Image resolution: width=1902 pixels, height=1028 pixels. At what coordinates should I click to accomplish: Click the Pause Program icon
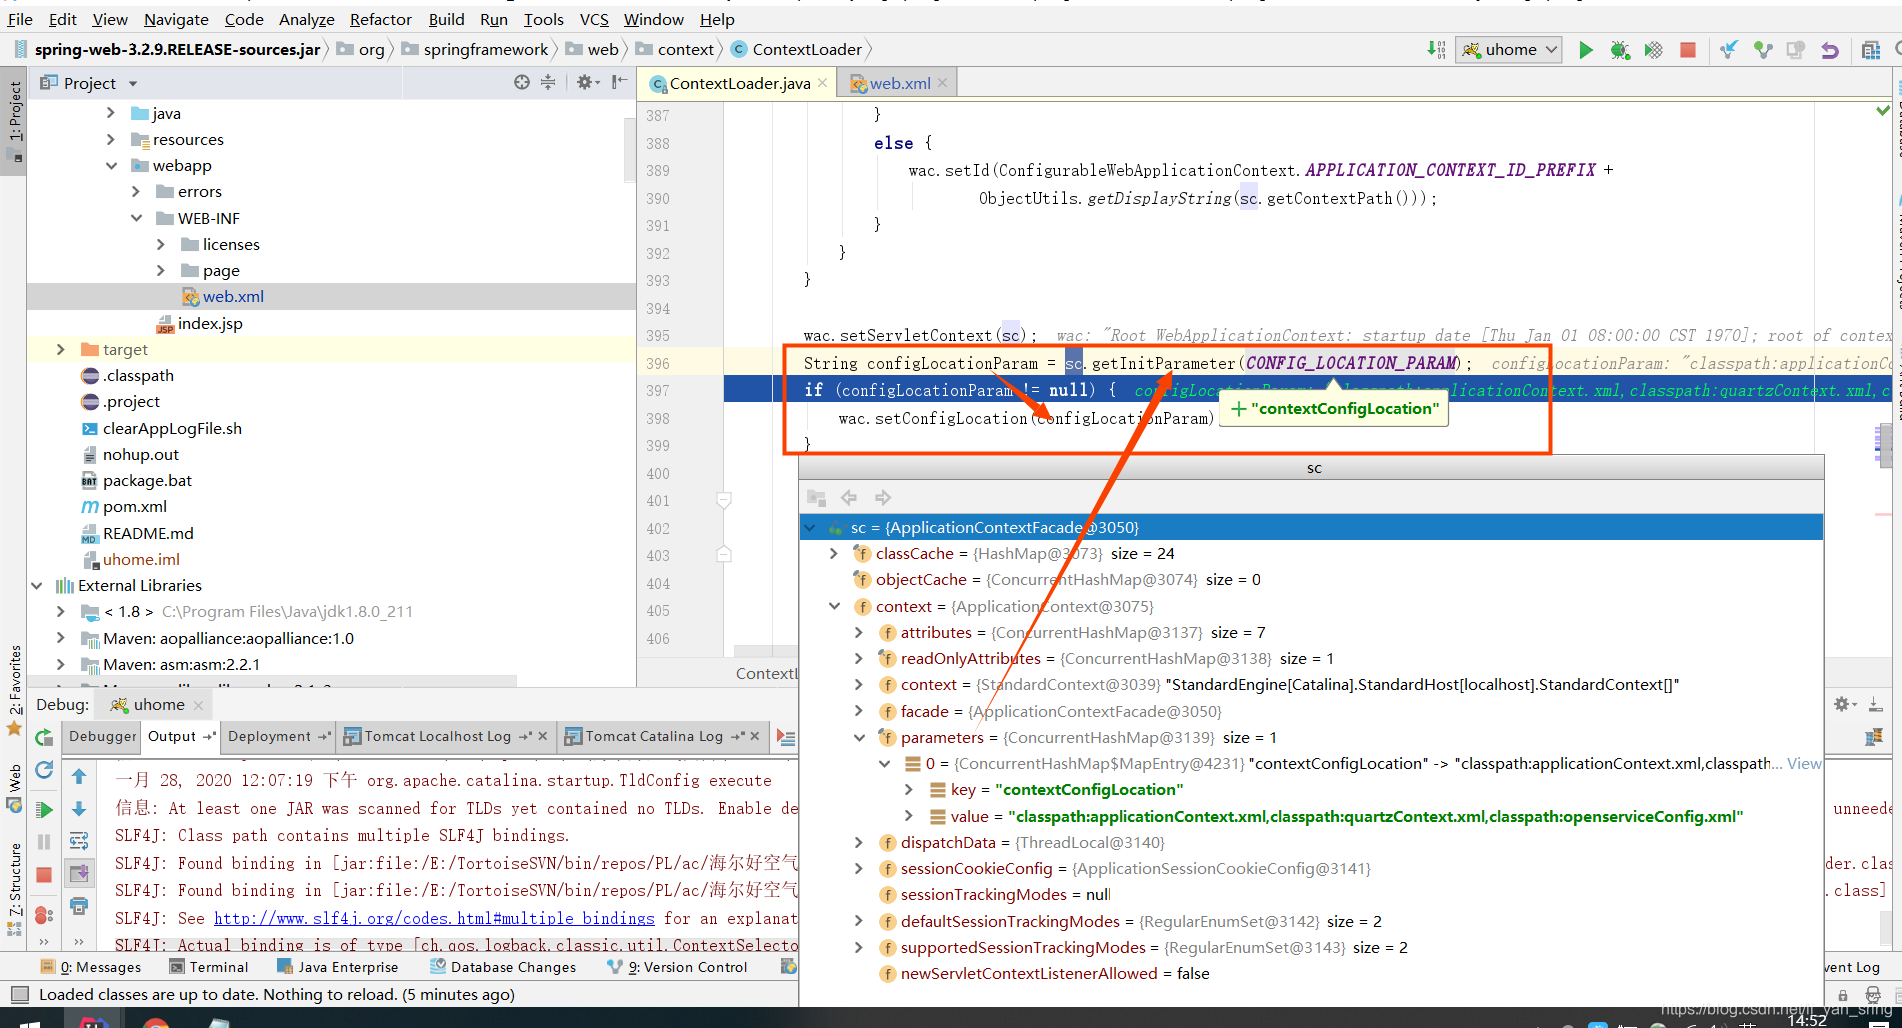[44, 842]
